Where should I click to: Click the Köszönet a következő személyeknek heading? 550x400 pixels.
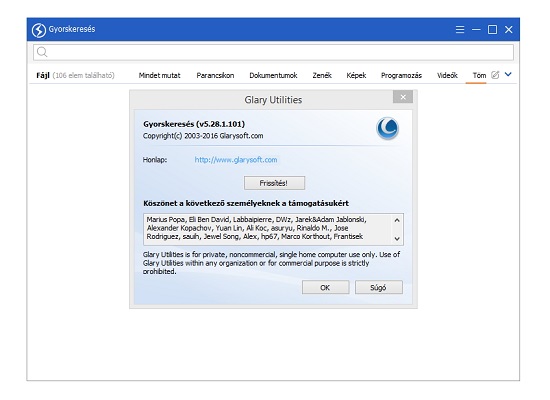point(246,204)
